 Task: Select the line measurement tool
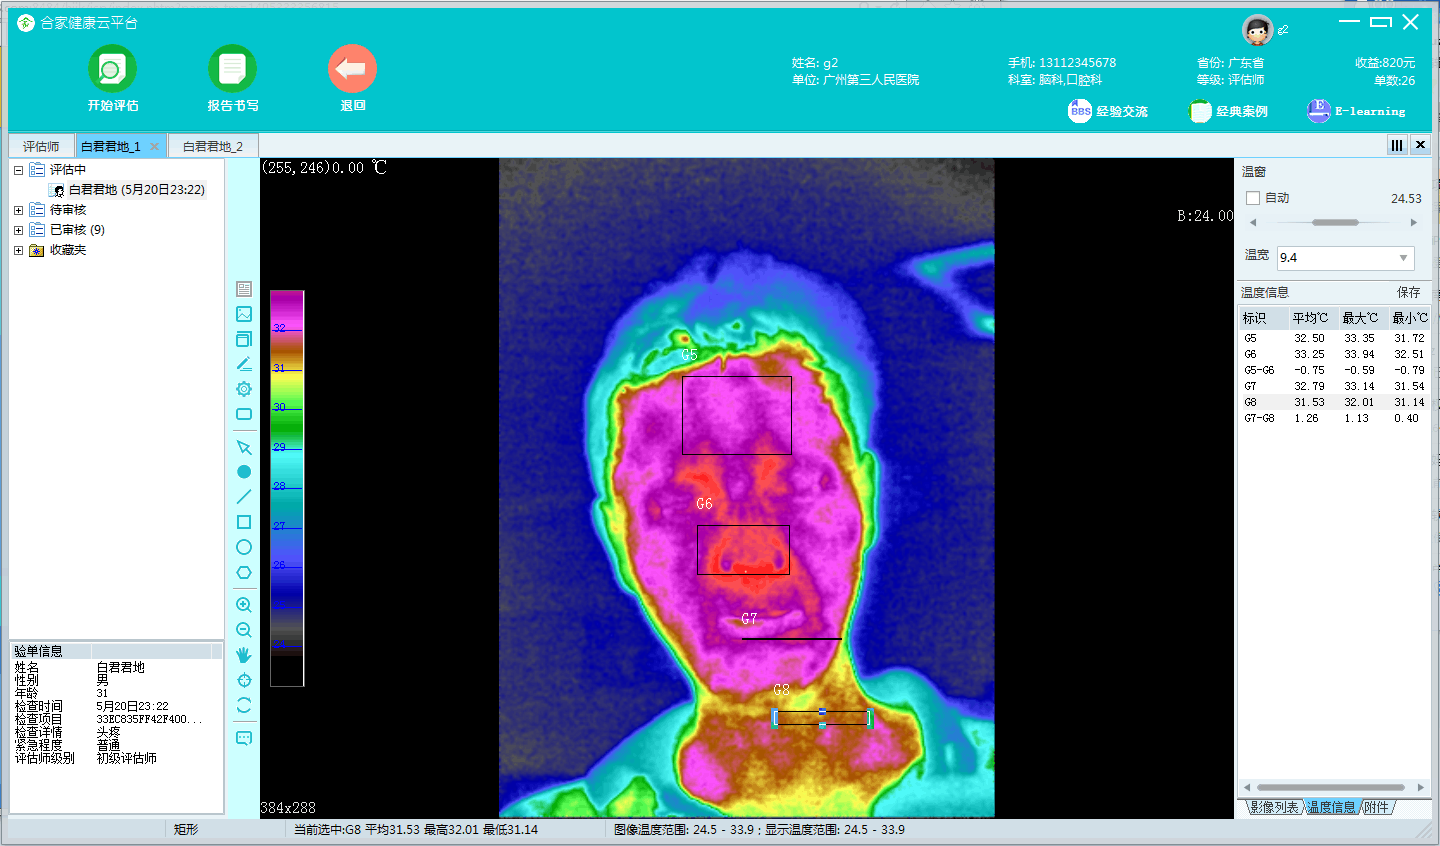click(x=244, y=497)
